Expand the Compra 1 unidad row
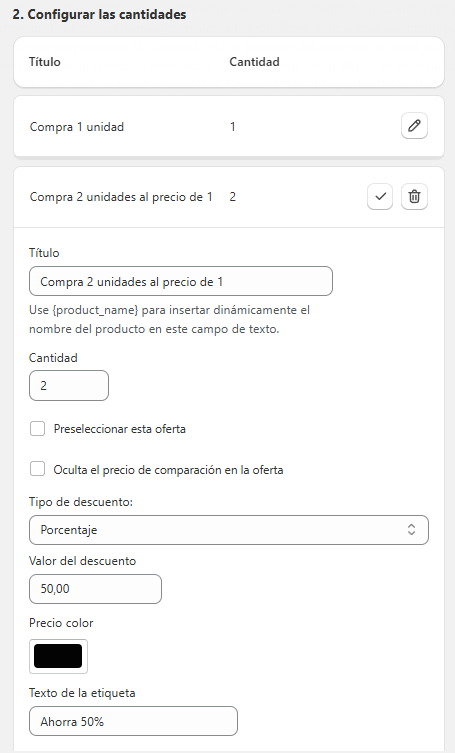455x753 pixels. point(229,126)
